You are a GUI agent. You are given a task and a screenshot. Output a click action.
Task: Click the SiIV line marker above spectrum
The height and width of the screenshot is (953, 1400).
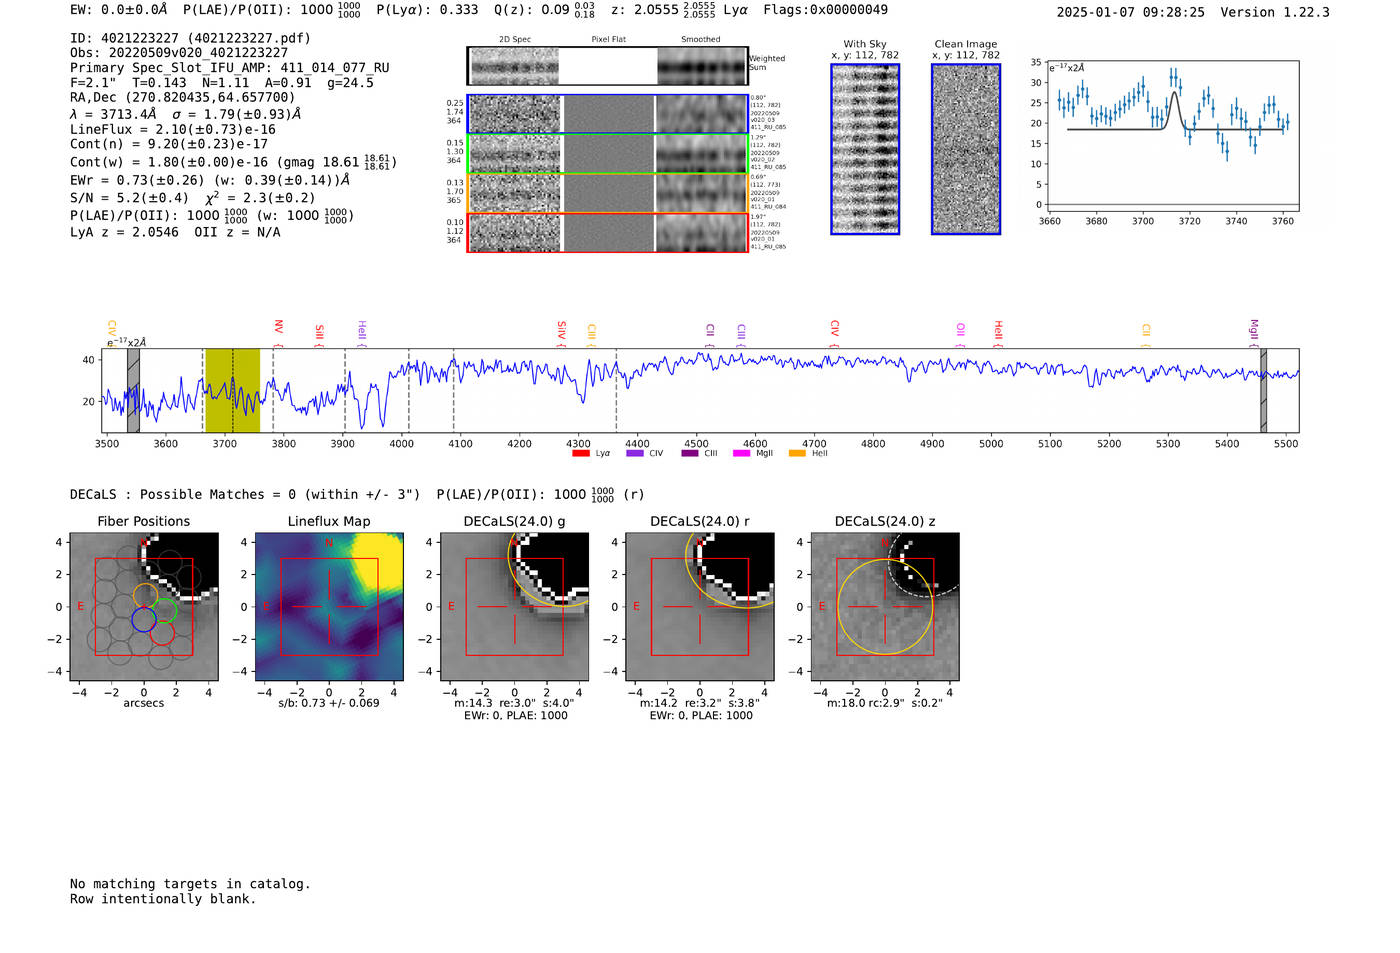(561, 334)
